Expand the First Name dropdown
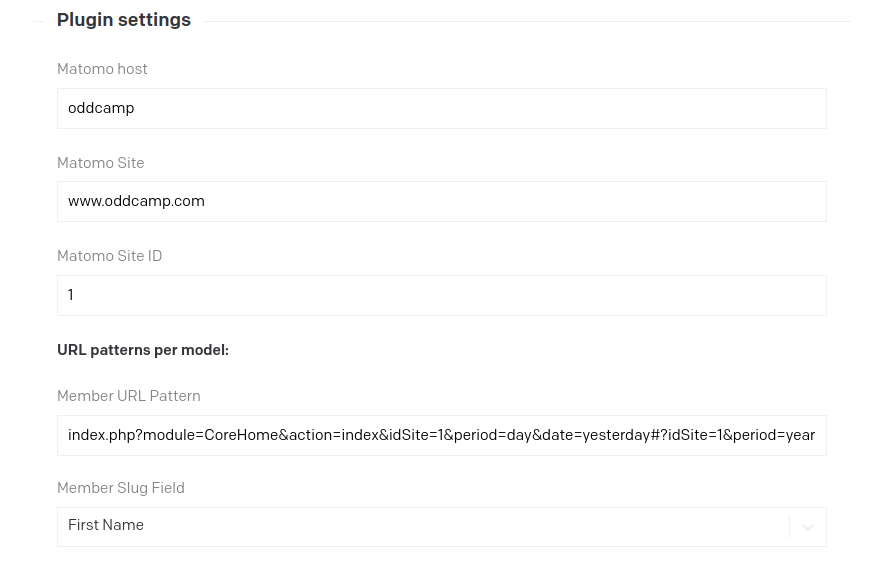The height and width of the screenshot is (571, 886). (x=441, y=527)
